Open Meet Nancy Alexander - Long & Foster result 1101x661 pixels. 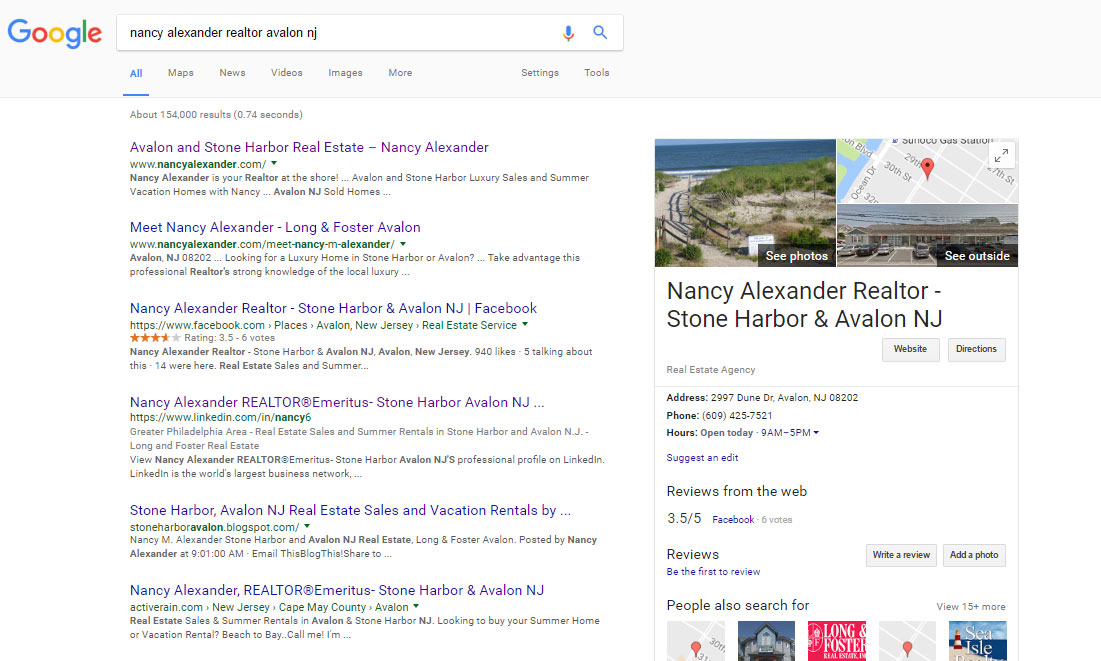[x=275, y=228]
